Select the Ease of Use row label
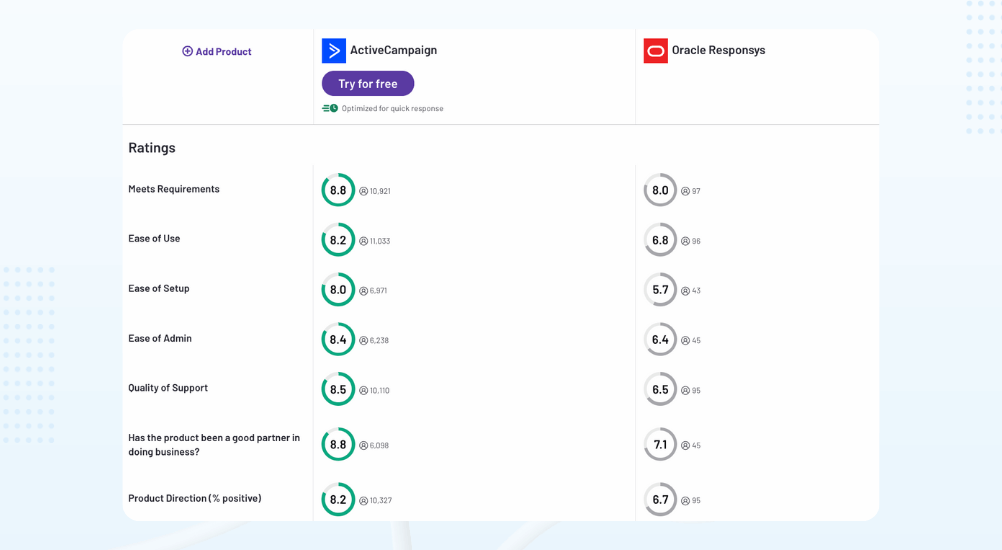Image resolution: width=1002 pixels, height=550 pixels. [x=154, y=238]
